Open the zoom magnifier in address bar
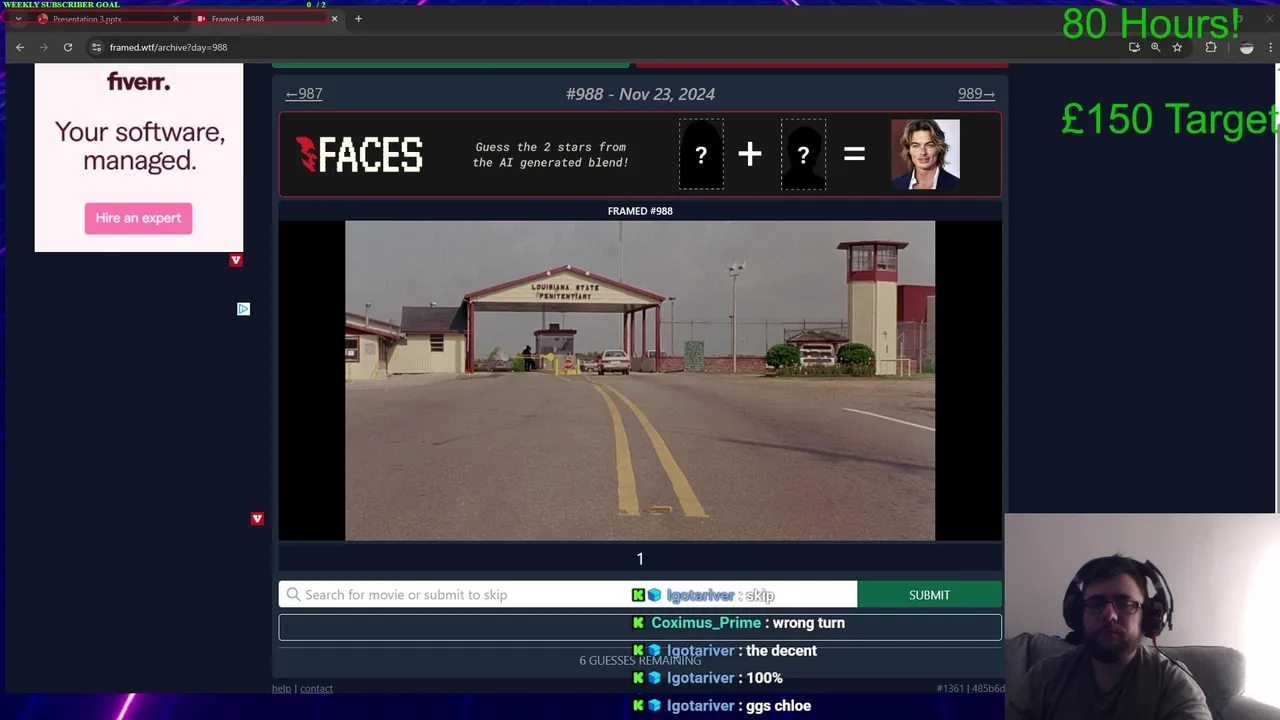The image size is (1280, 720). tap(1155, 47)
